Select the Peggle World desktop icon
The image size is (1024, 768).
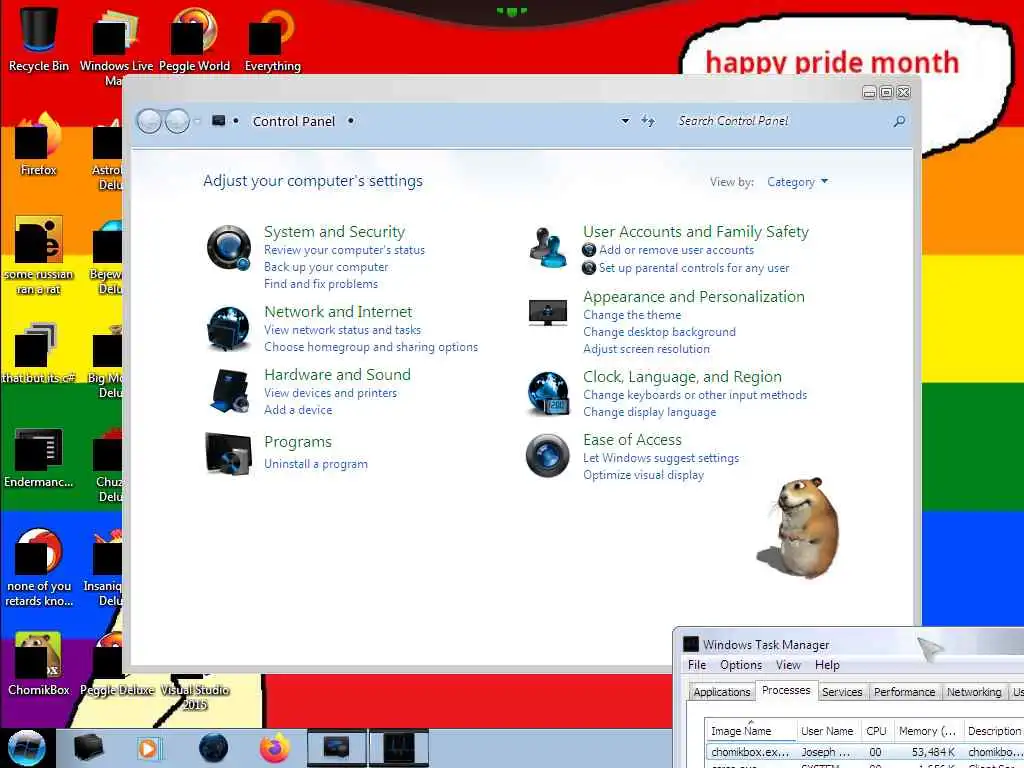click(x=194, y=39)
